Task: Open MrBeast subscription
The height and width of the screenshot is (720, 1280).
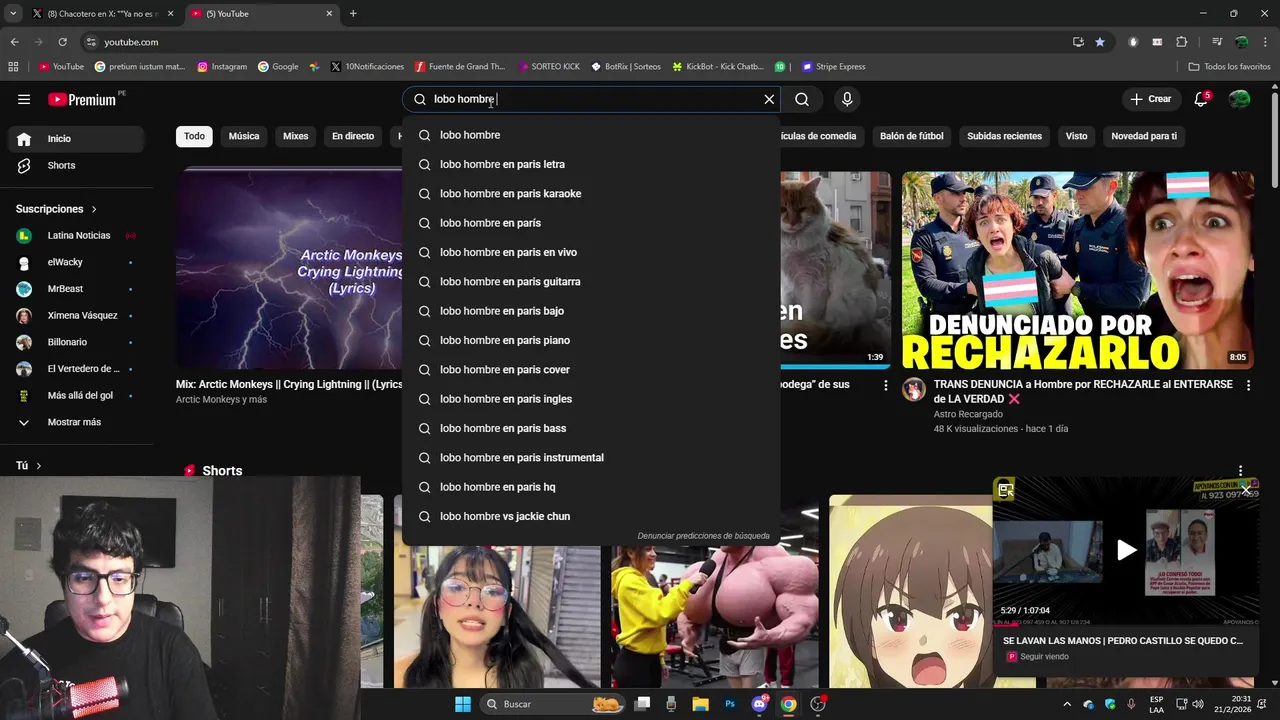Action: pos(76,289)
